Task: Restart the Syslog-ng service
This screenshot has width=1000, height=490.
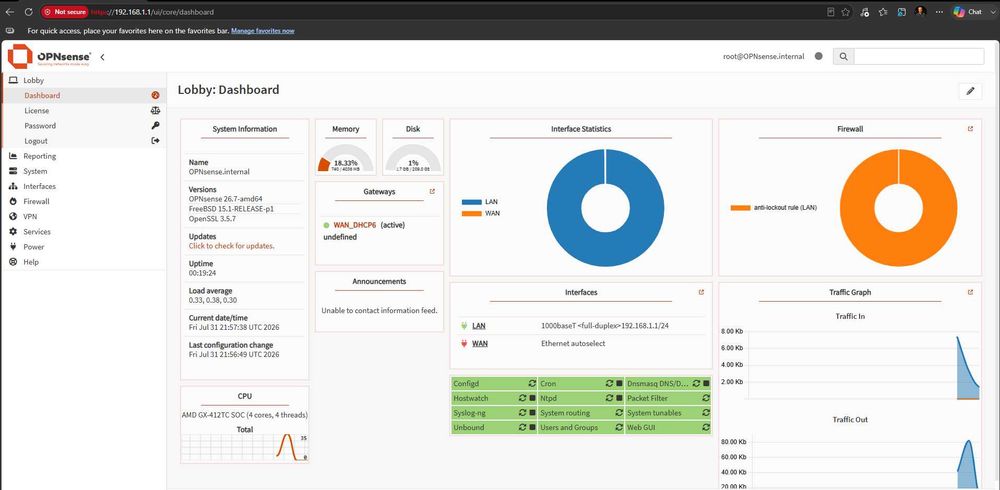Action: pyautogui.click(x=523, y=413)
